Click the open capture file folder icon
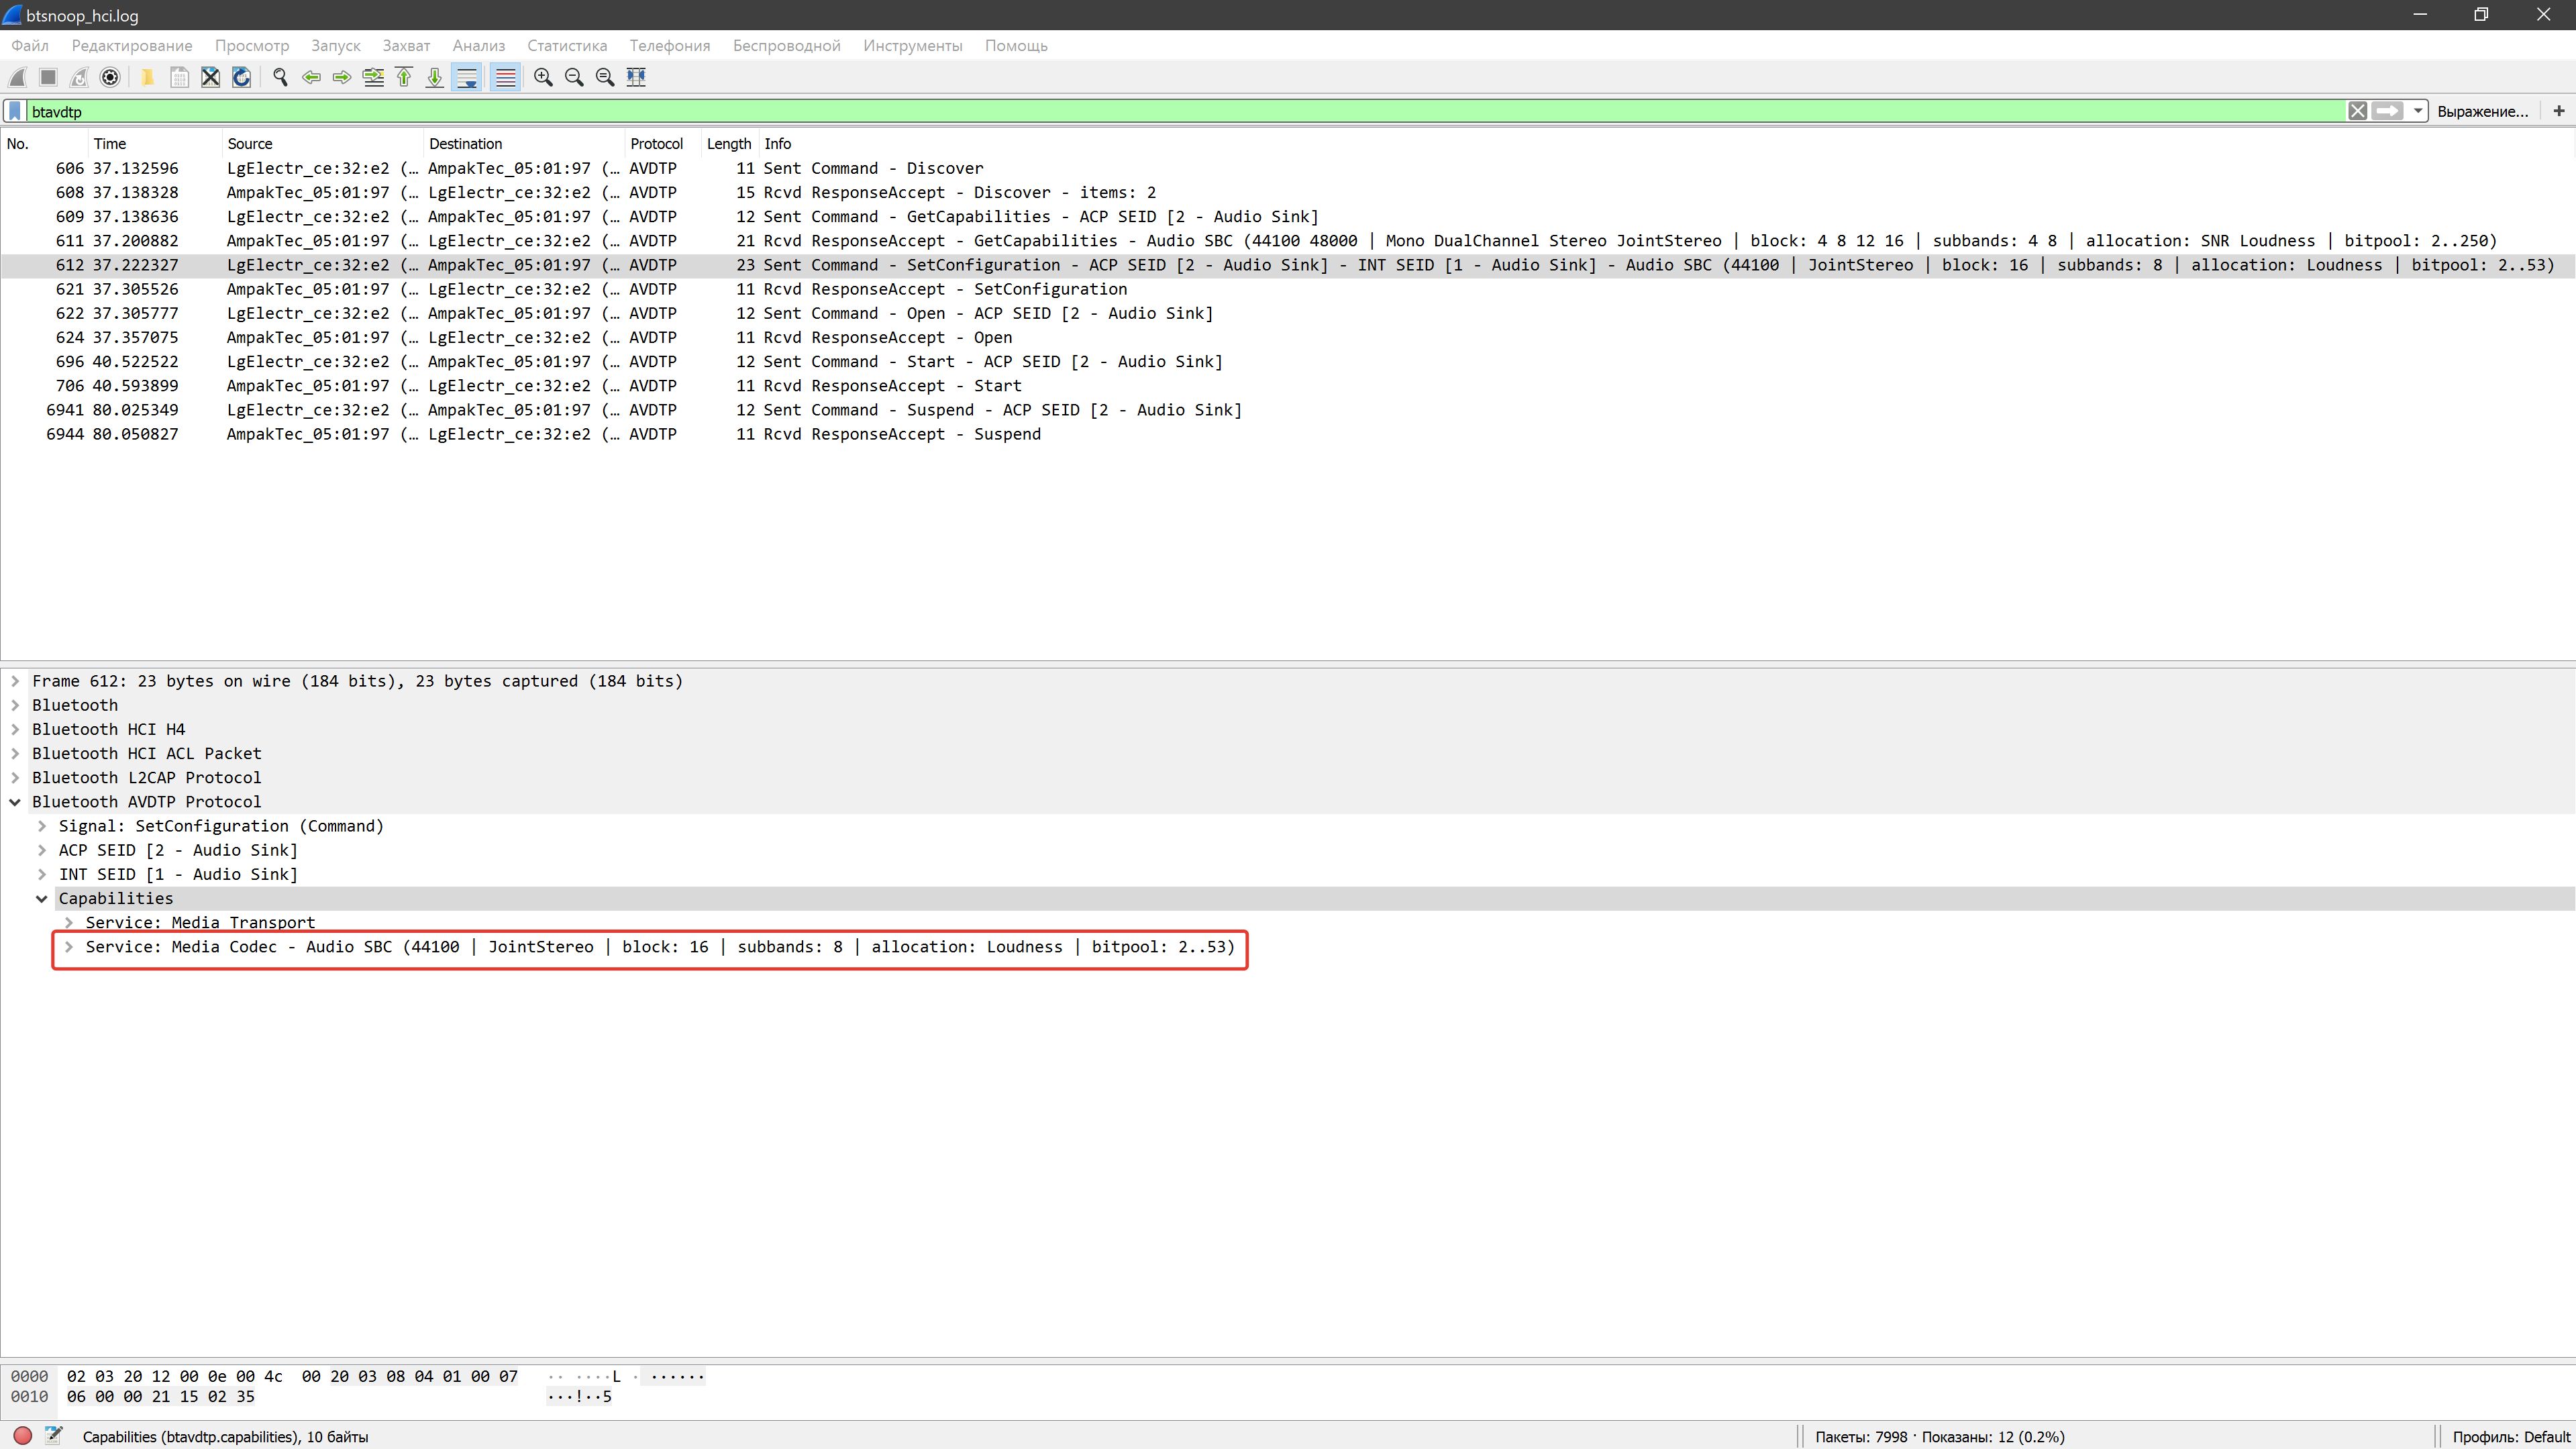This screenshot has height=1449, width=2576. point(147,77)
